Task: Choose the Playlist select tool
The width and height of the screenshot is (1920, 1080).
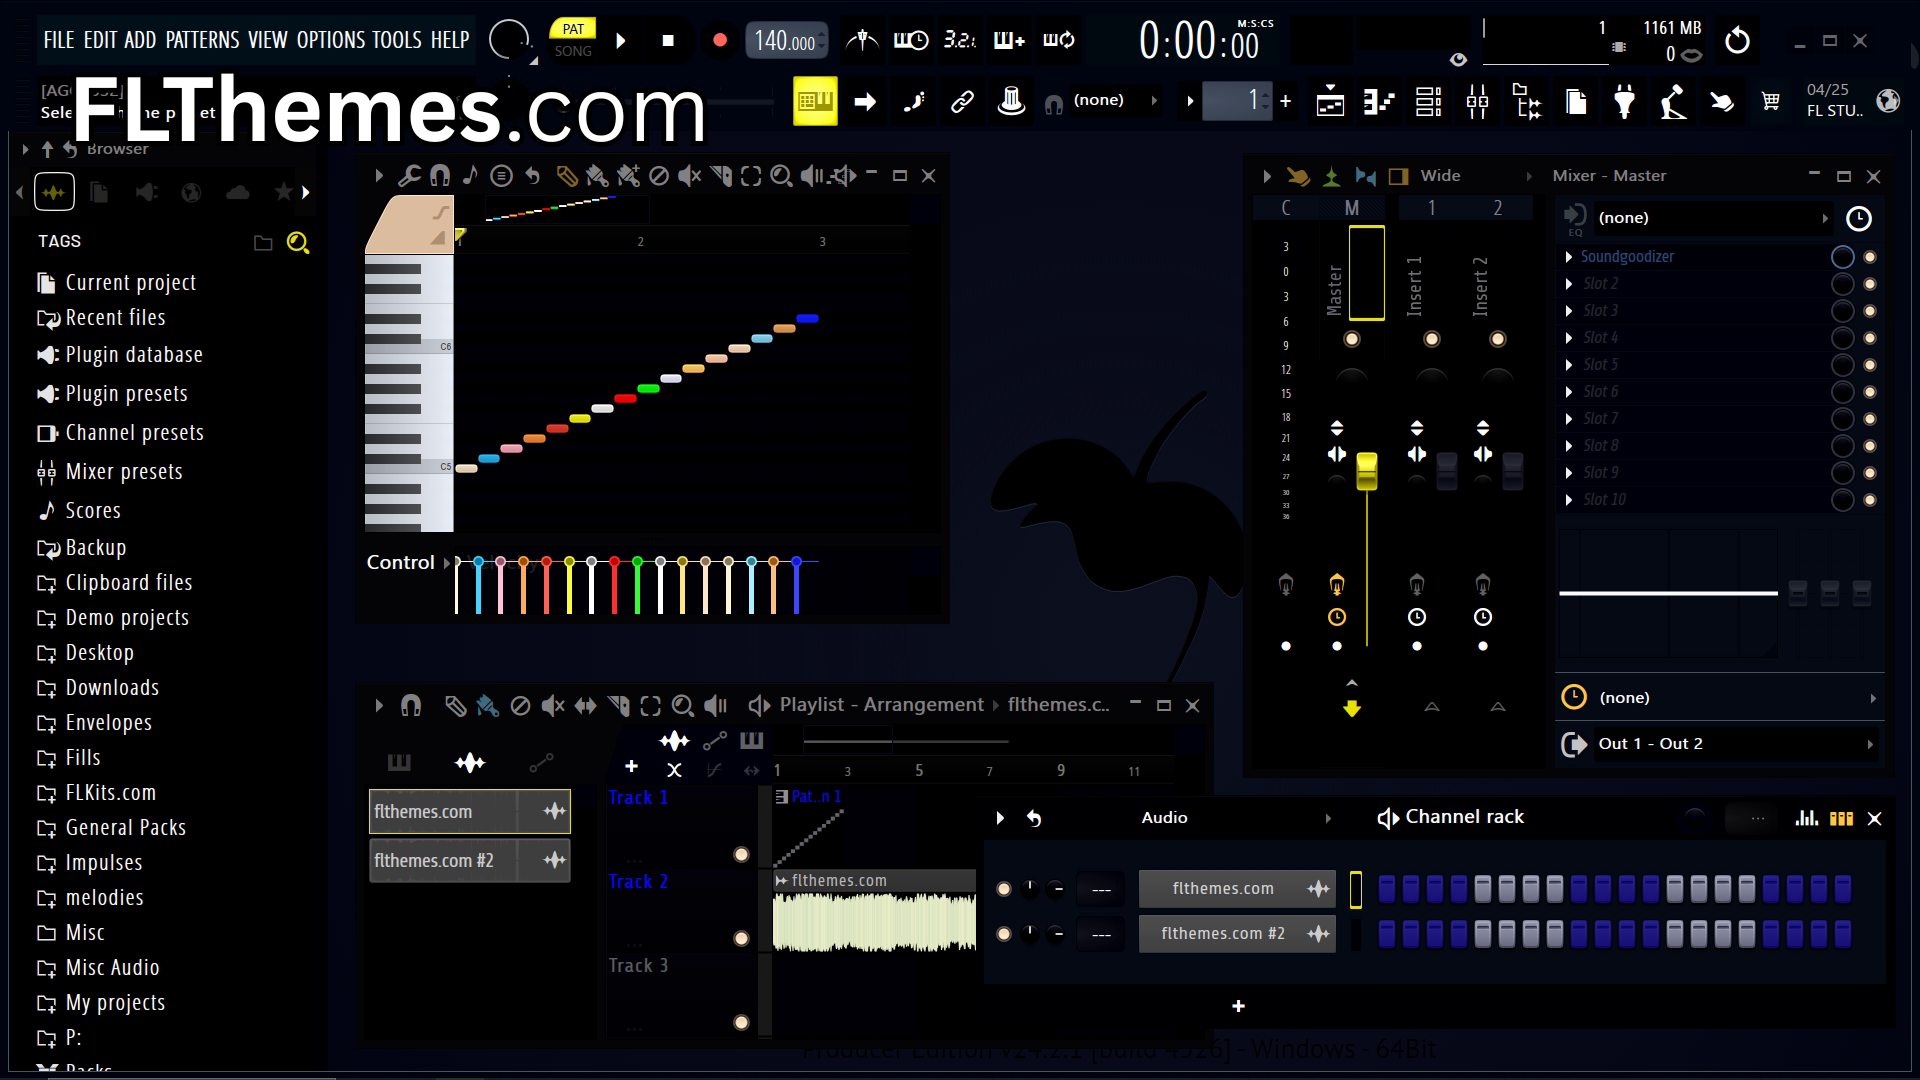Action: click(x=650, y=706)
